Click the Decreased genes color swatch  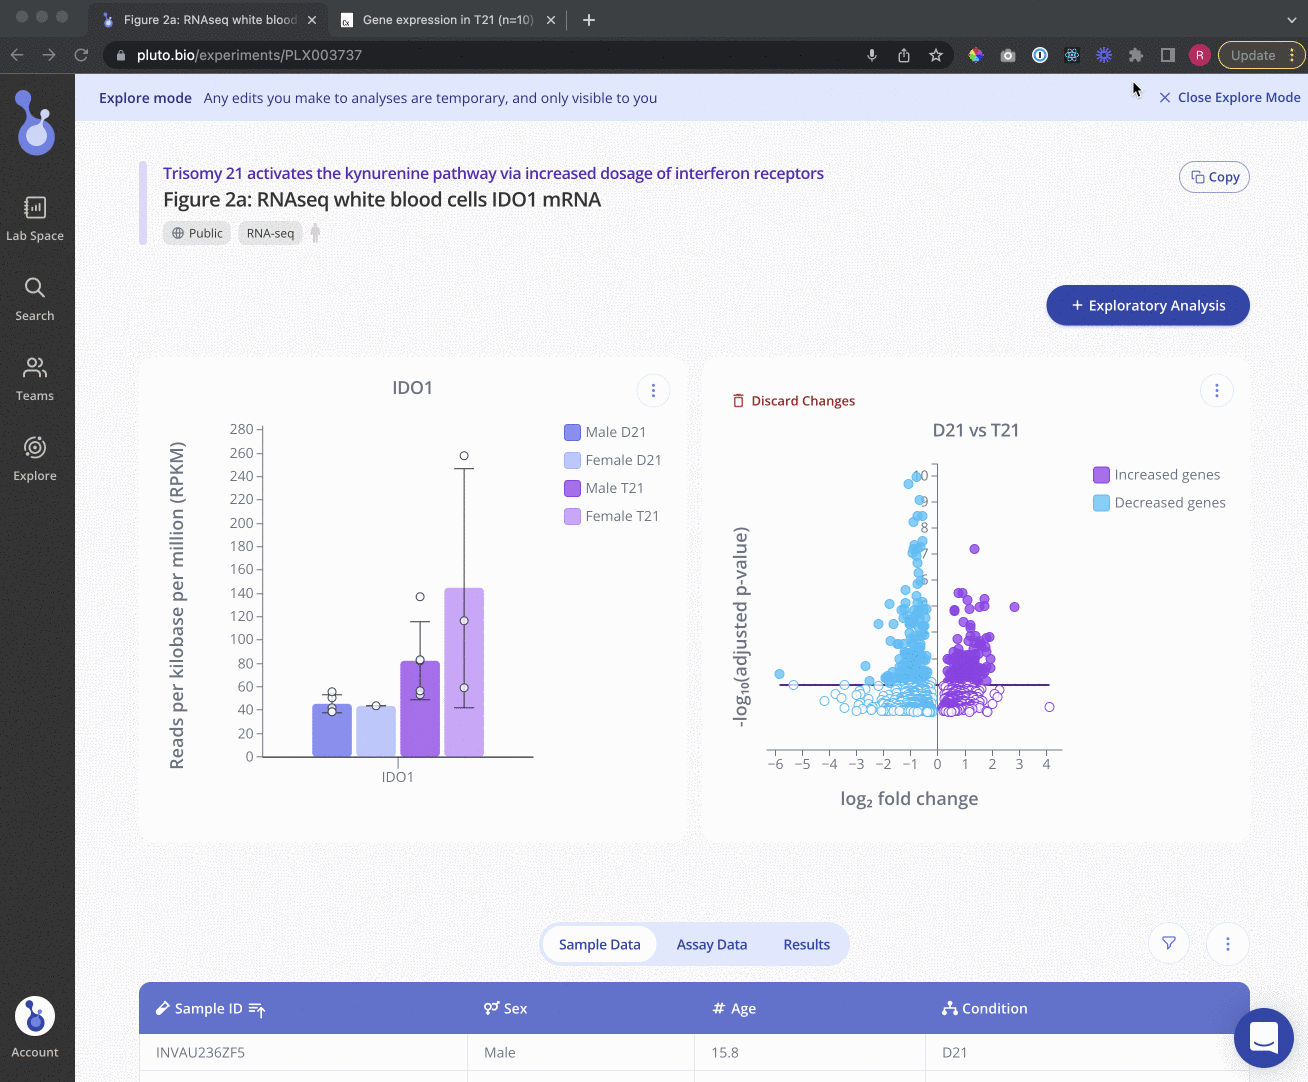1101,503
